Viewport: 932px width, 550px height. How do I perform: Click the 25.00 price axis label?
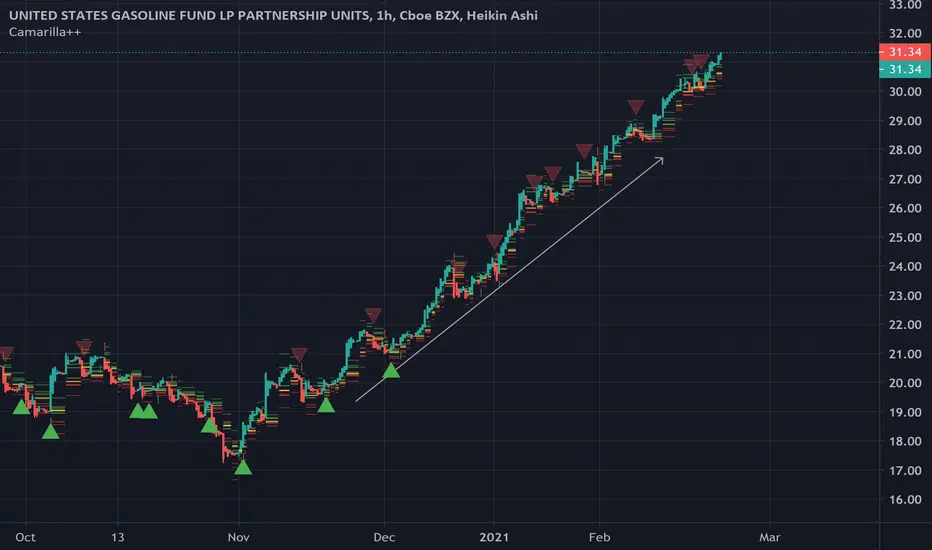905,237
